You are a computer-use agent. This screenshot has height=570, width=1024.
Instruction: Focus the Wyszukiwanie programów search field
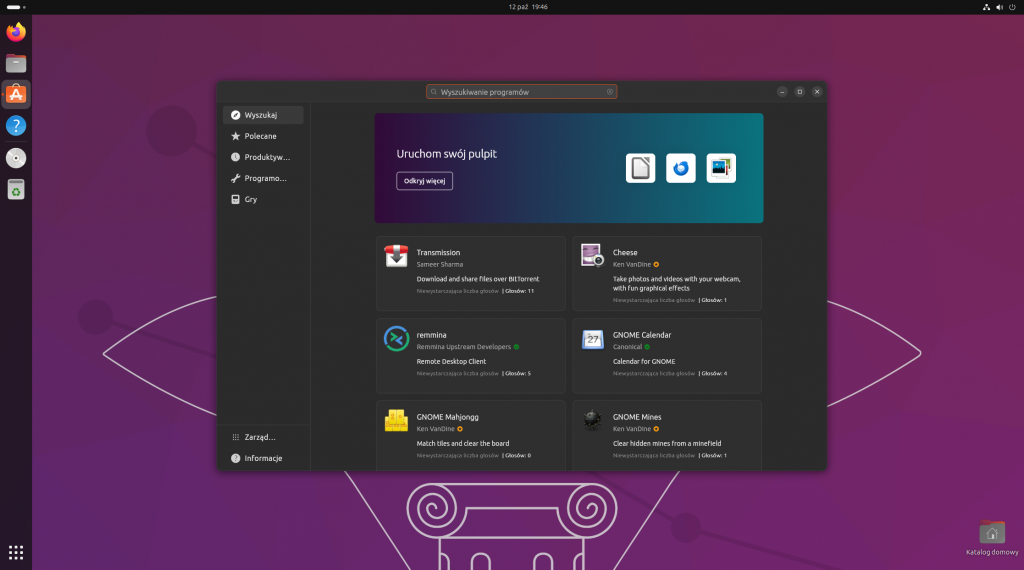[x=522, y=92]
